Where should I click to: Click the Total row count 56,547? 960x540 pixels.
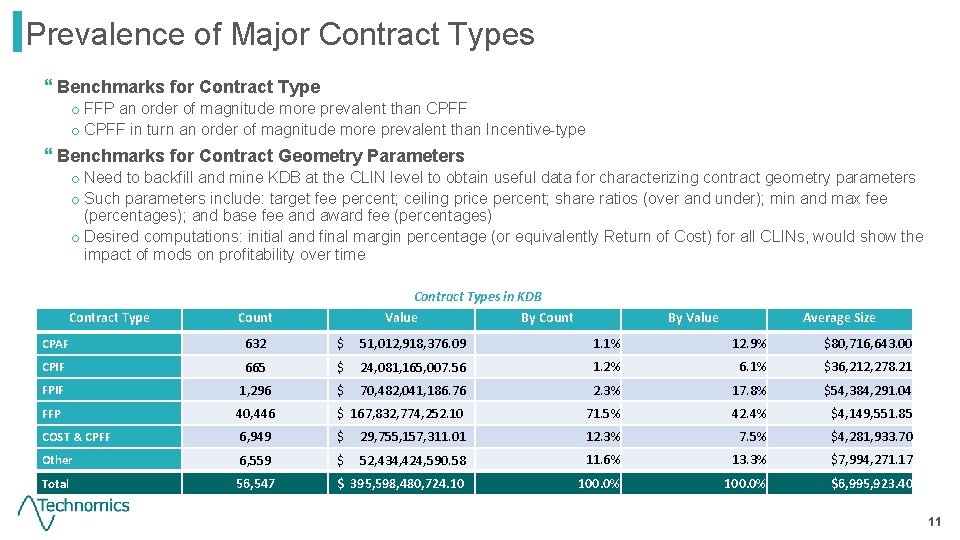[255, 484]
